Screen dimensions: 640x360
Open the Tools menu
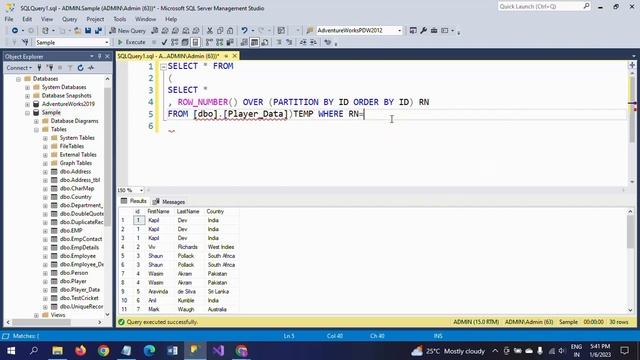coord(120,19)
